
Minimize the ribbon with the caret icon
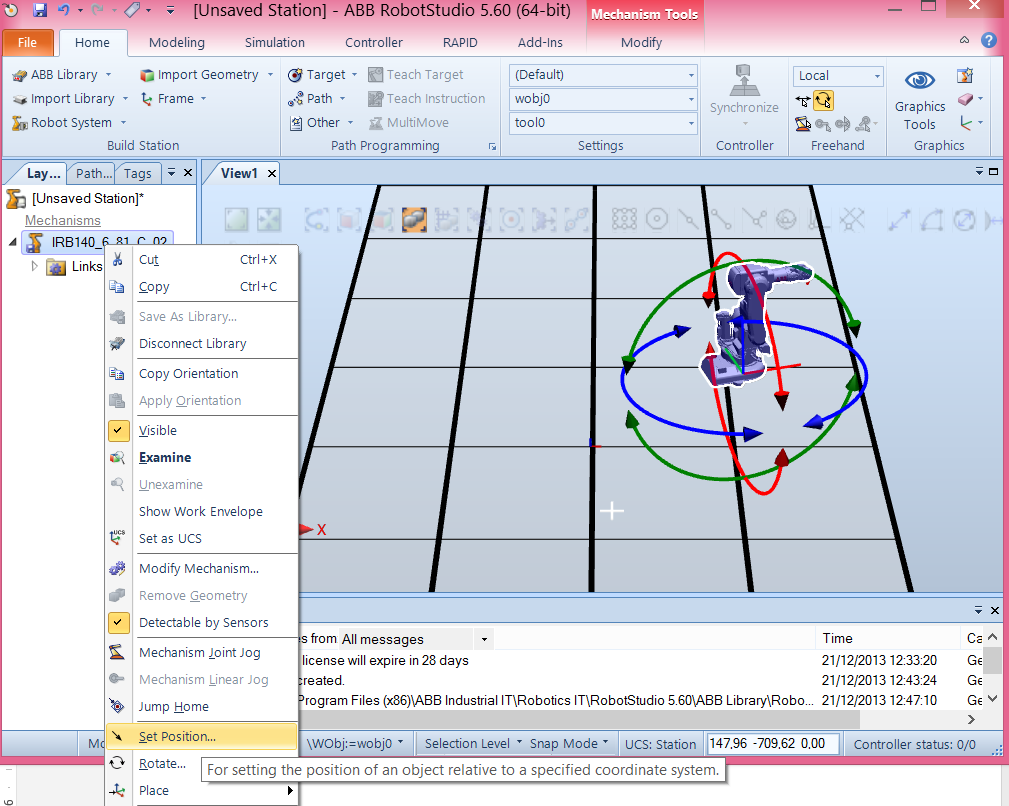(964, 40)
